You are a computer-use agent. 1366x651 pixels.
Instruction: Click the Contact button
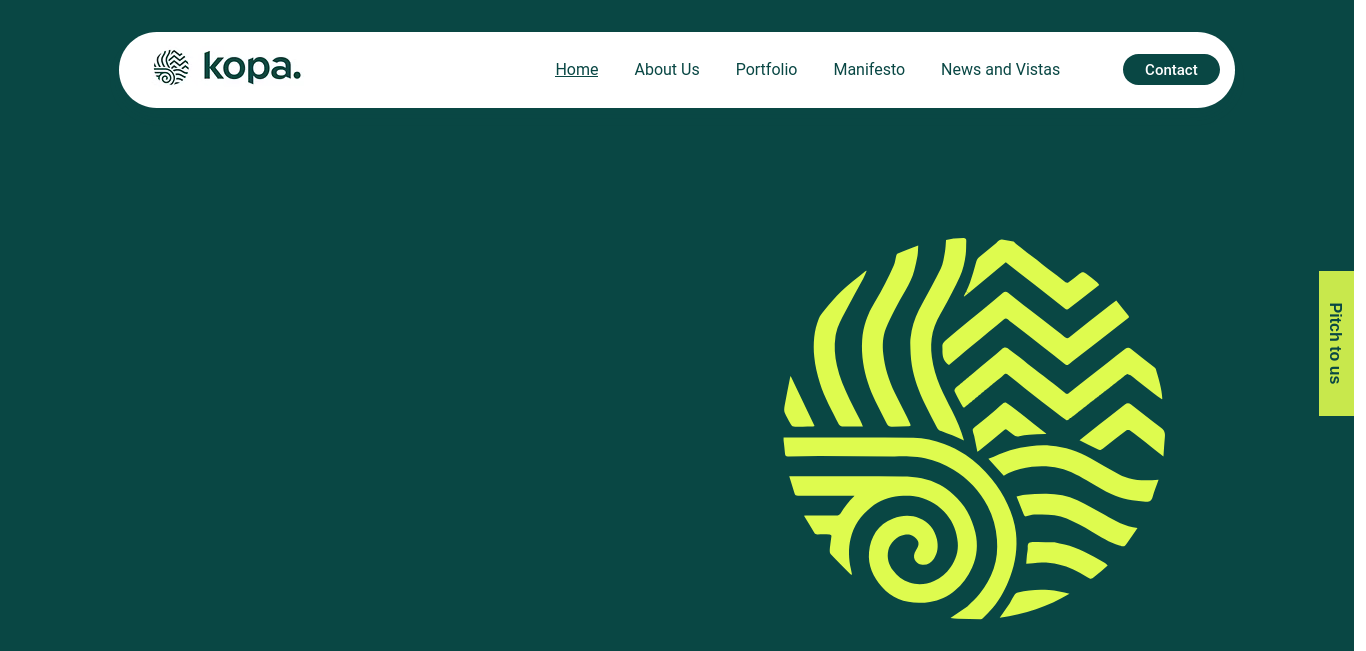(1171, 69)
